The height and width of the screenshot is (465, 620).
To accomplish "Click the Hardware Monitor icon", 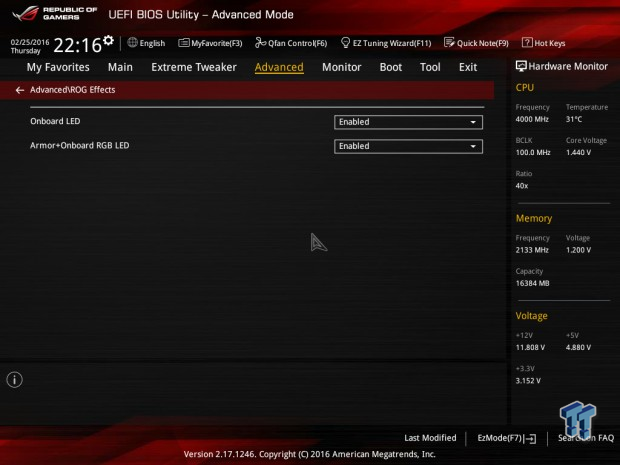I will click(x=521, y=66).
